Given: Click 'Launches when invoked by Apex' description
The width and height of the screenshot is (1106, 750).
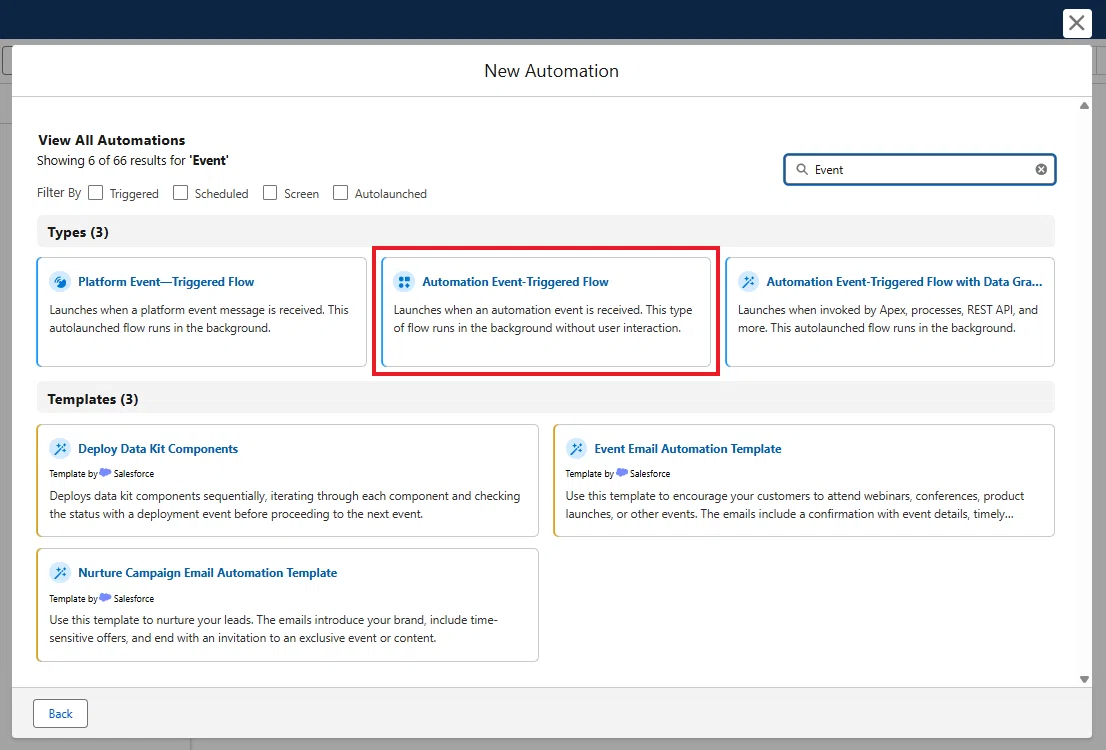Looking at the screenshot, I should point(887,319).
